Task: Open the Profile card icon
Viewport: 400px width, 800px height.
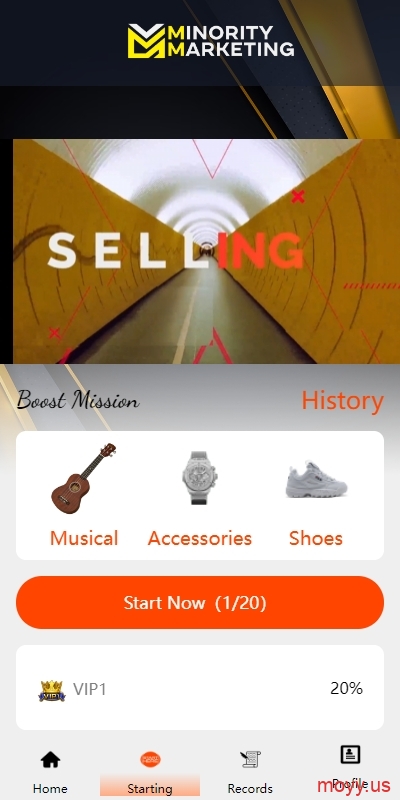Action: (350, 754)
